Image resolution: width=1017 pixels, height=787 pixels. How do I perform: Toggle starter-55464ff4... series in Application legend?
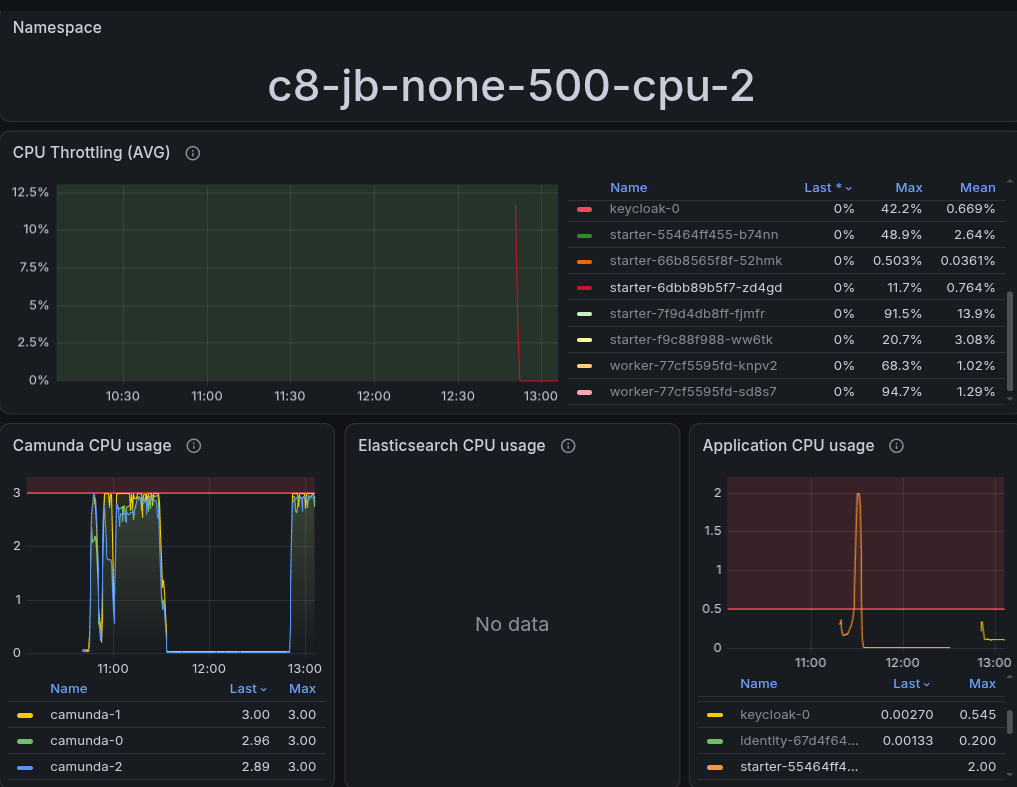point(799,766)
